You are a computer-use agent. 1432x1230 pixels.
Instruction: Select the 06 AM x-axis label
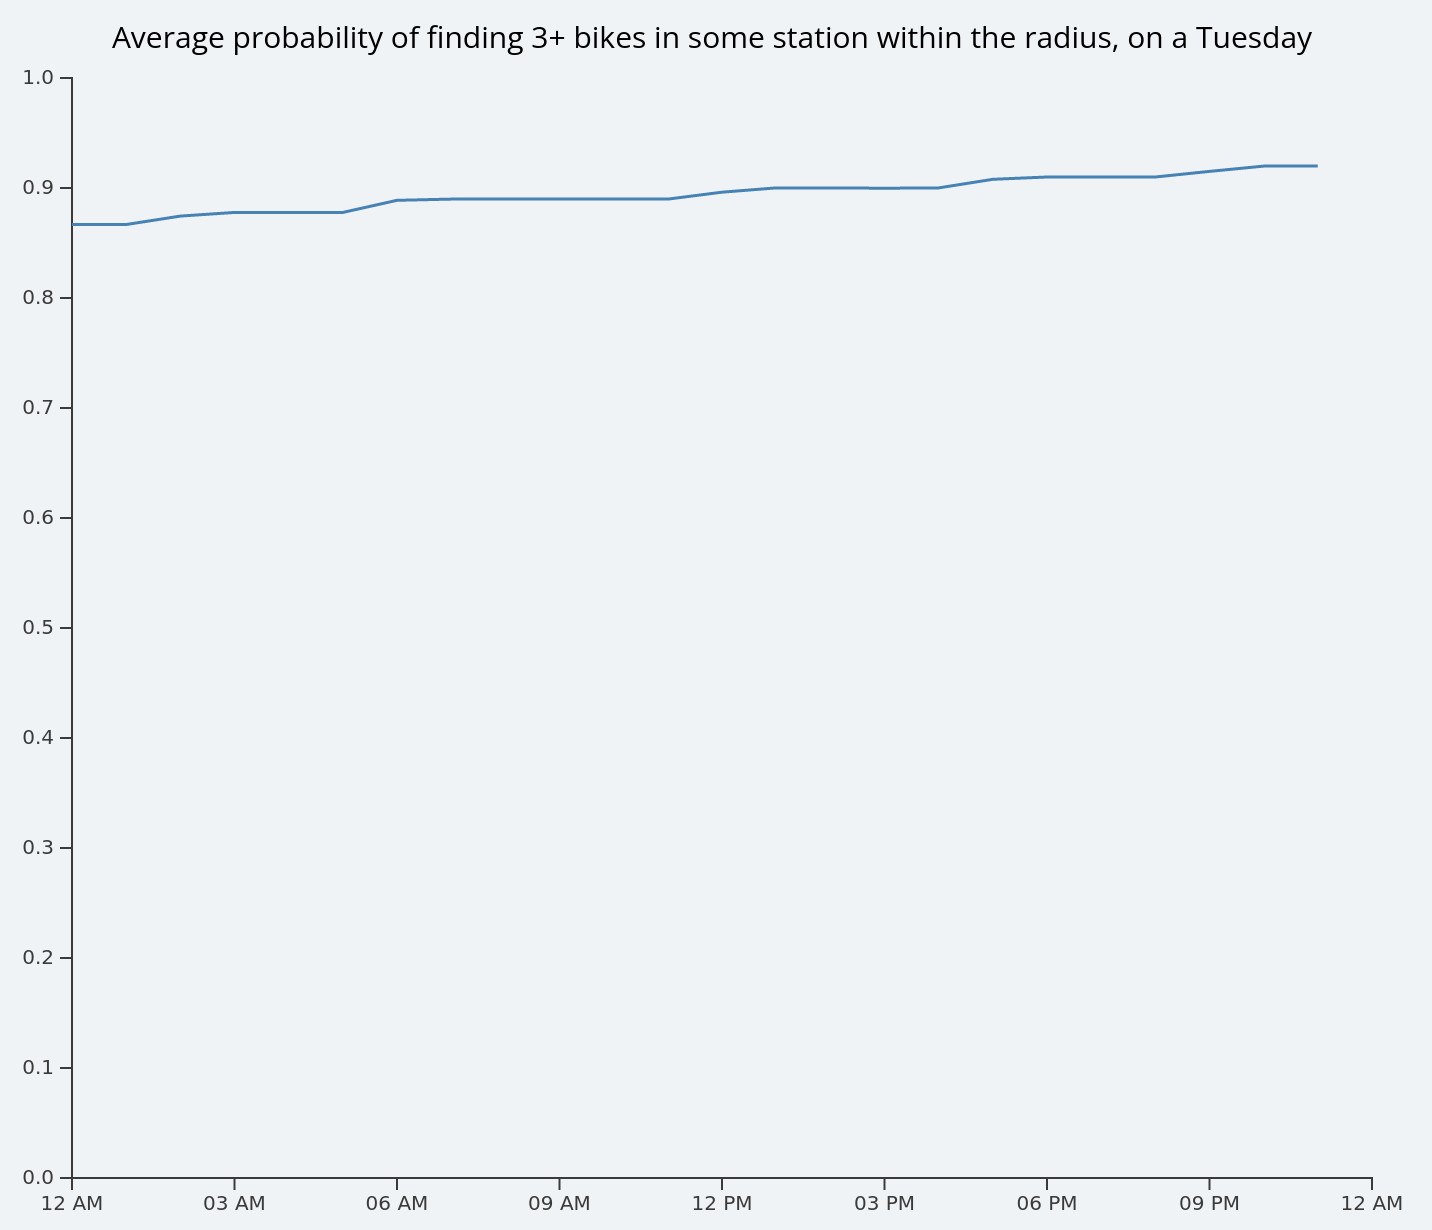[397, 1203]
